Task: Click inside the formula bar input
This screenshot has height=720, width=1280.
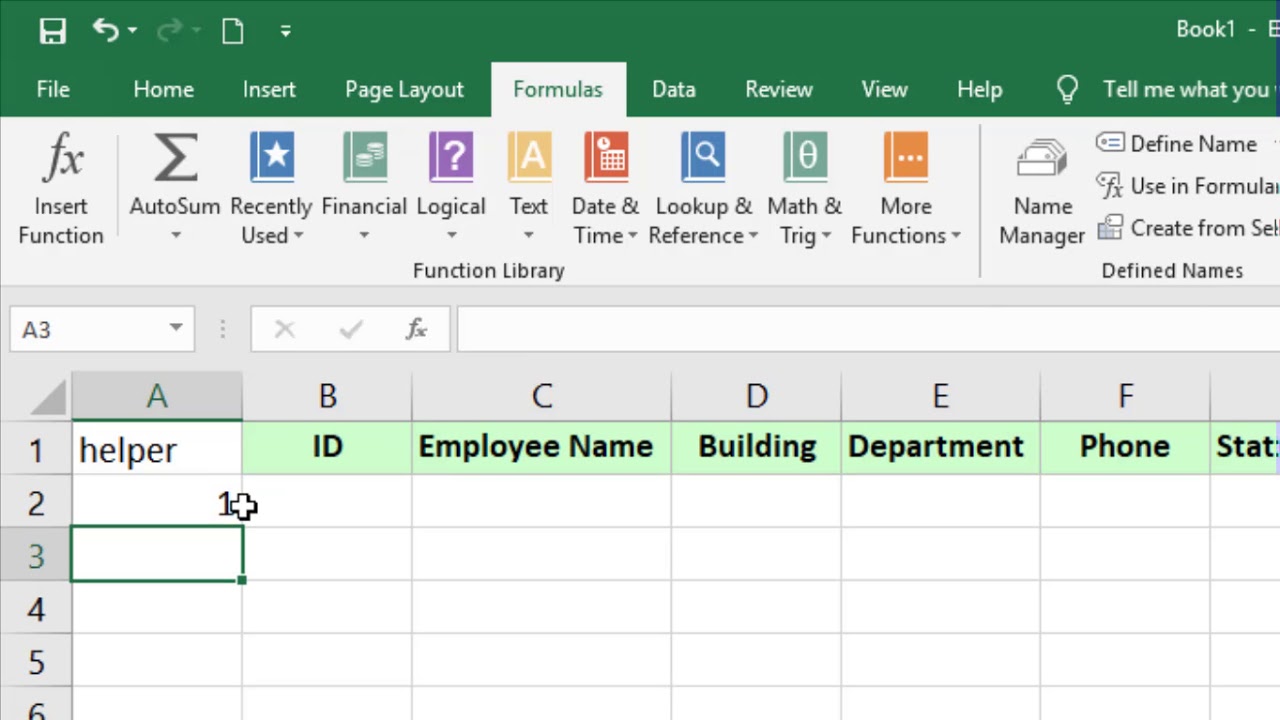Action: click(868, 329)
